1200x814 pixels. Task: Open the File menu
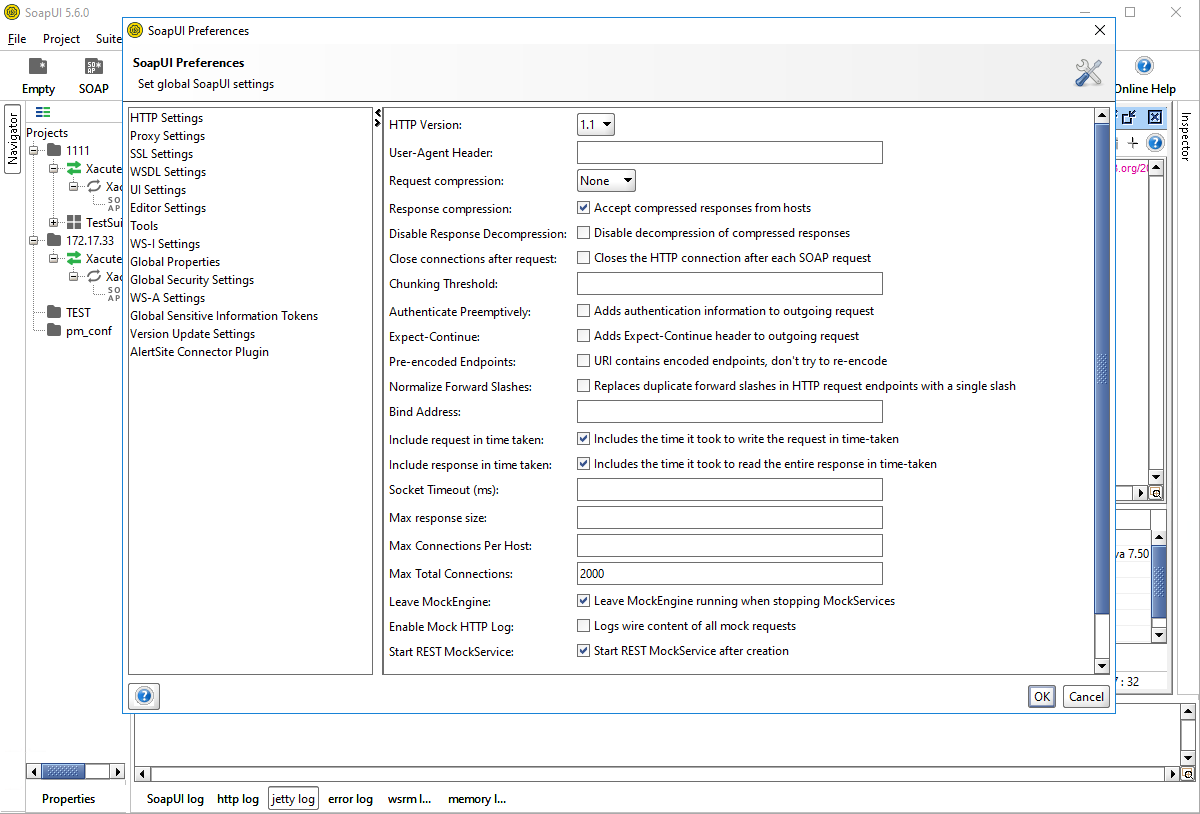pos(17,39)
